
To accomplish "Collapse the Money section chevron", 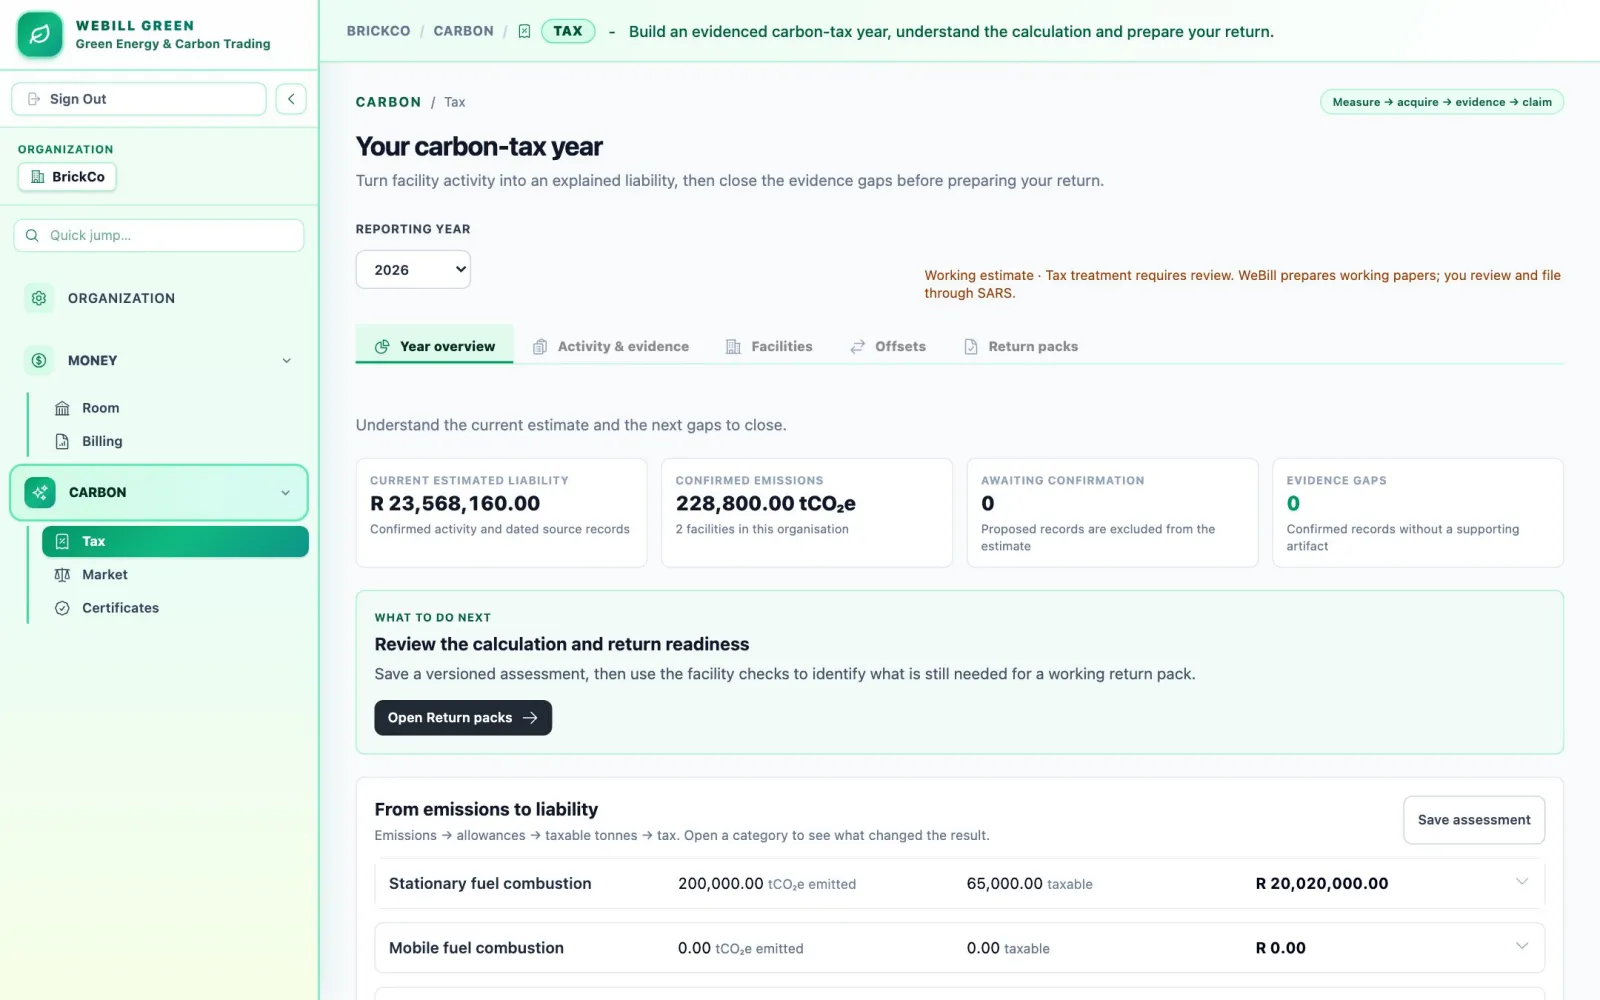I will point(287,361).
